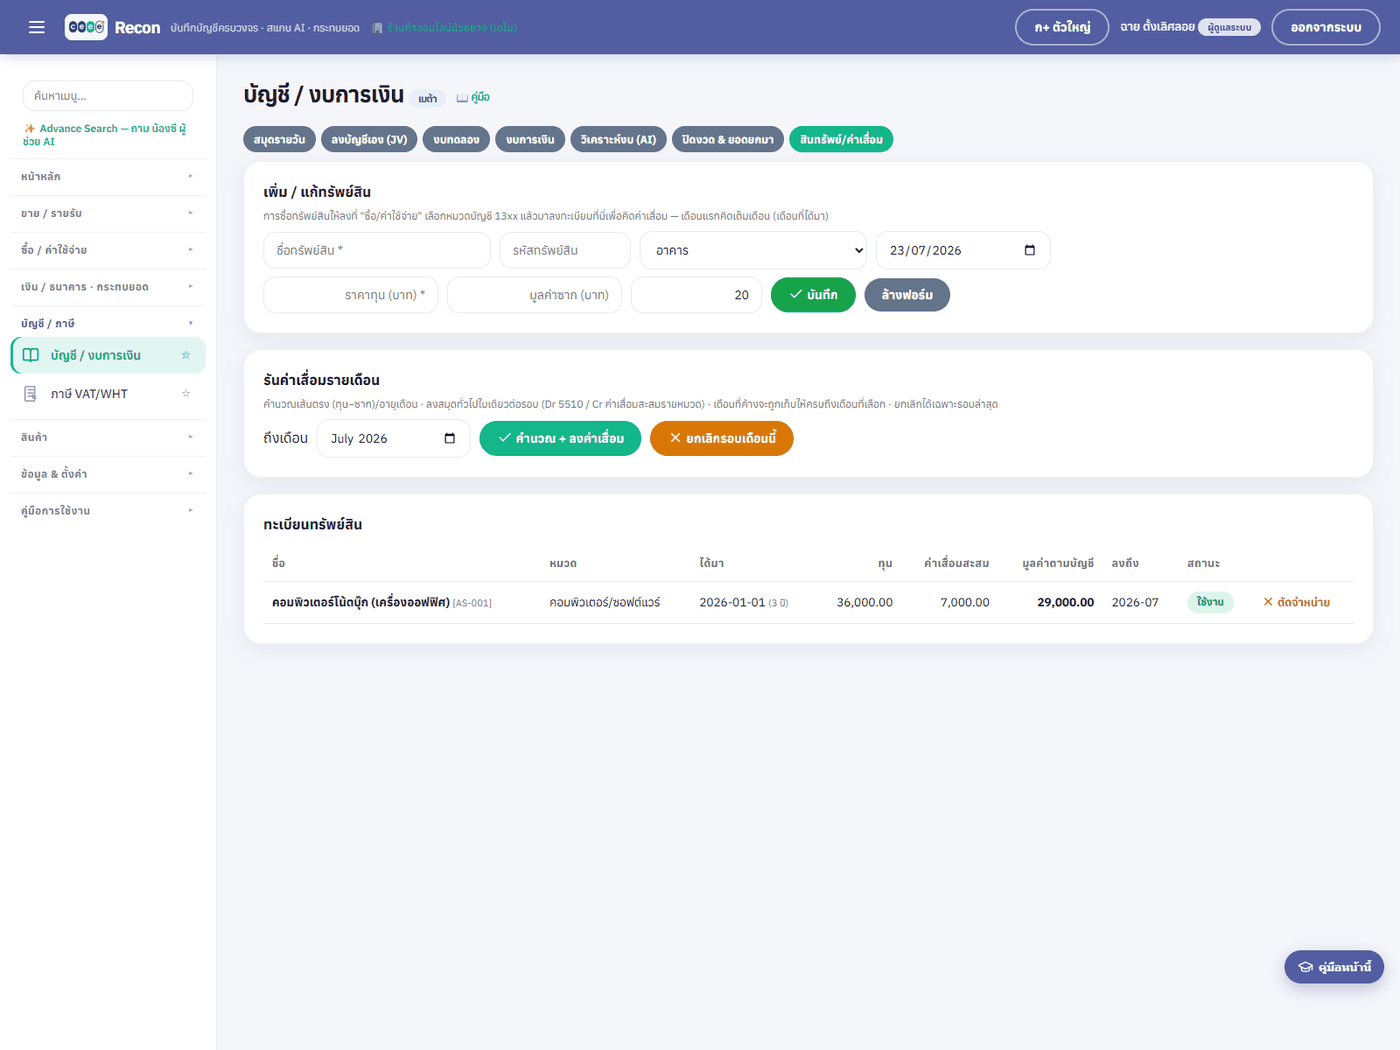Click the green บันทึก save button
Screen dimensions: 1400x1050
pos(813,295)
